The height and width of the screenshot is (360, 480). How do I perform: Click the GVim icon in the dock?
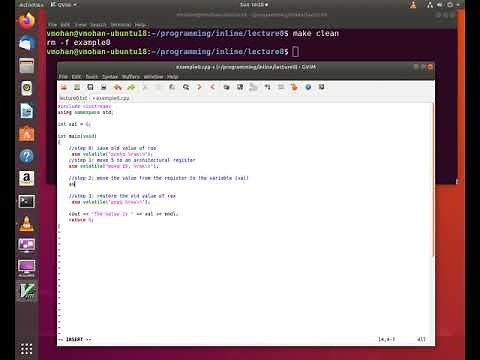coord(27,291)
